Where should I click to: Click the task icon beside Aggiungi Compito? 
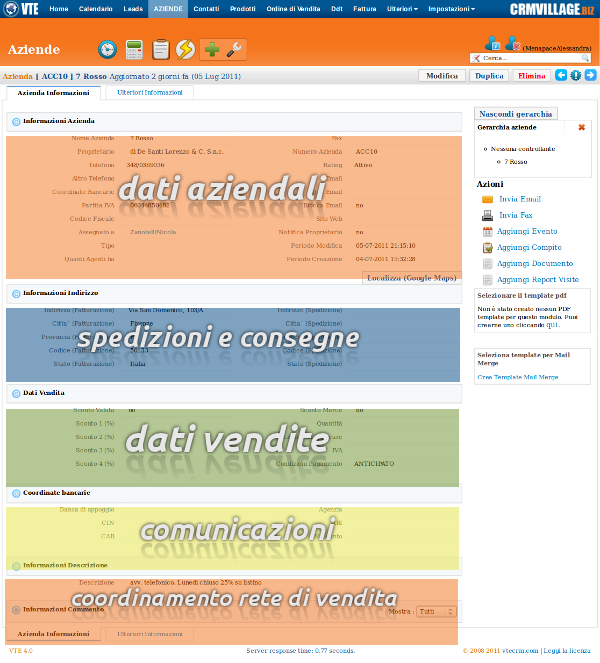[x=488, y=247]
